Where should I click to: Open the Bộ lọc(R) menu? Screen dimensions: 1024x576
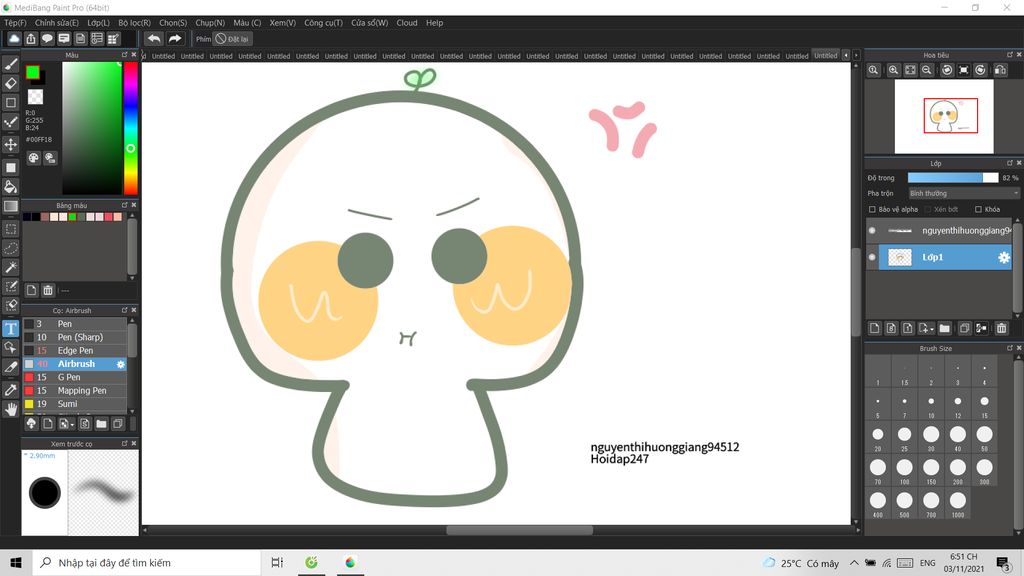[x=135, y=23]
